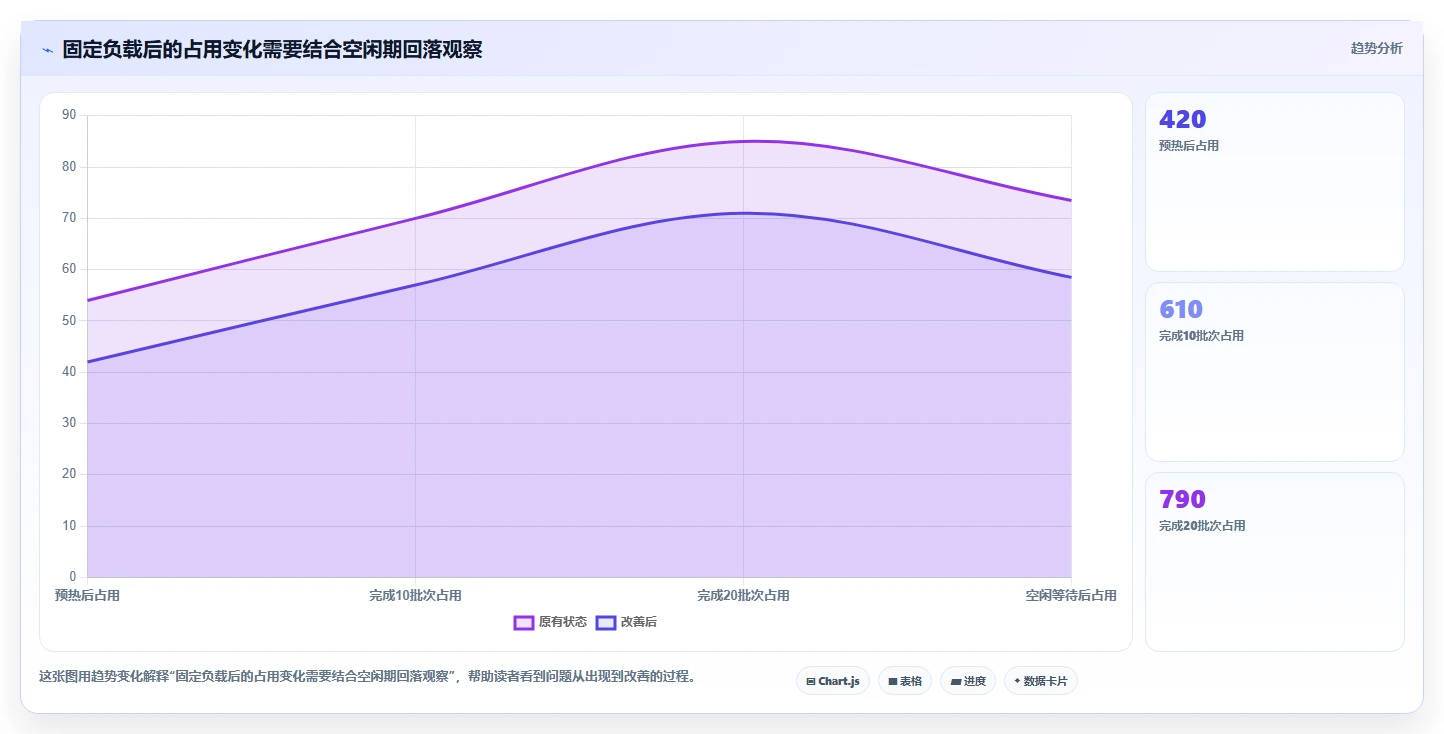Screen dimensions: 1444x734
Task: Click the 610 value in the 完成10批次占用 card
Action: [x=1181, y=309]
